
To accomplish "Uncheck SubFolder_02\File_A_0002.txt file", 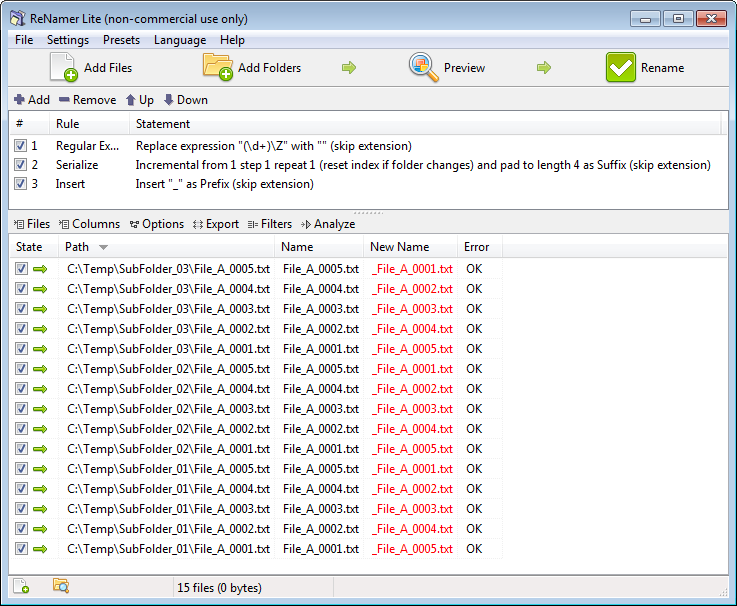I will [x=21, y=429].
